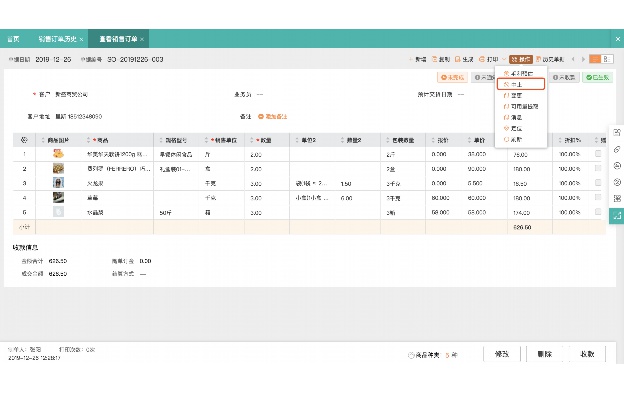Viewport: 624px width, 393px height.
Task: Click the 复制 copy toolbar button
Action: [x=441, y=59]
